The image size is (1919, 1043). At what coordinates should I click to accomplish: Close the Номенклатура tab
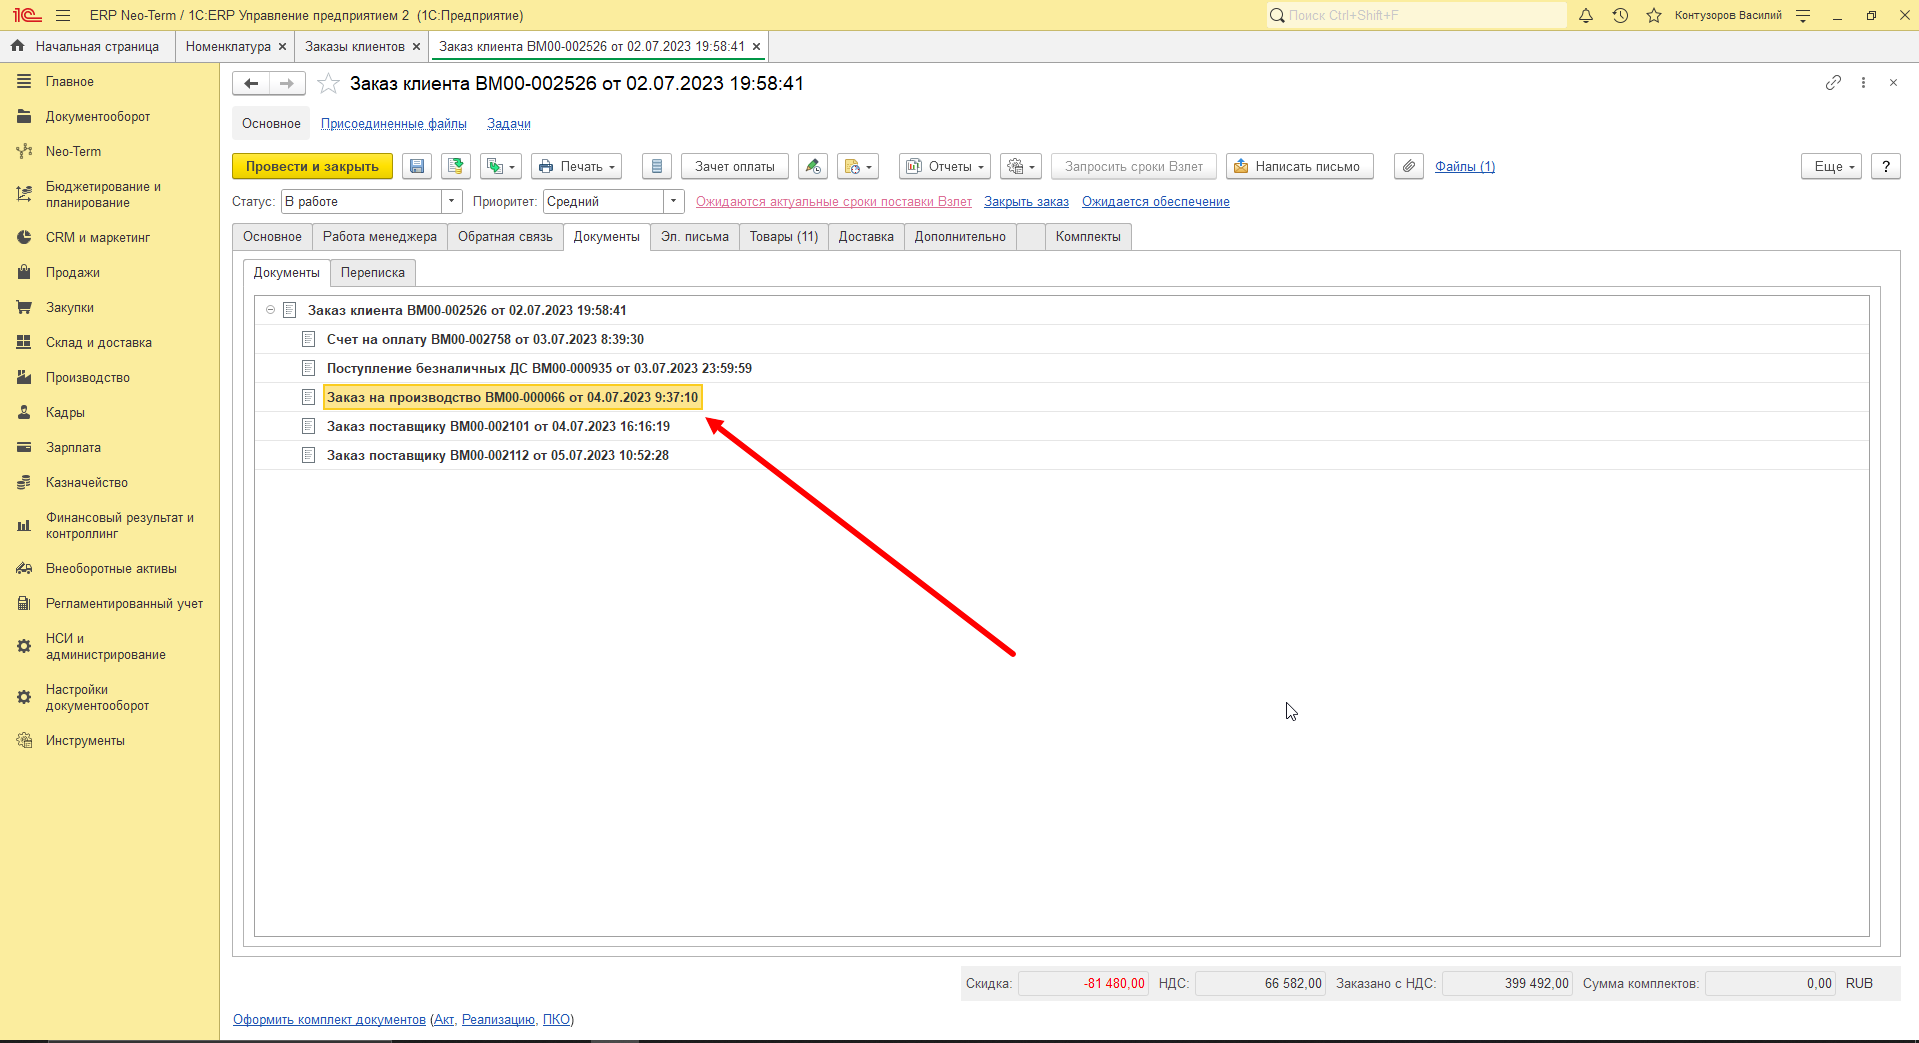pyautogui.click(x=283, y=47)
